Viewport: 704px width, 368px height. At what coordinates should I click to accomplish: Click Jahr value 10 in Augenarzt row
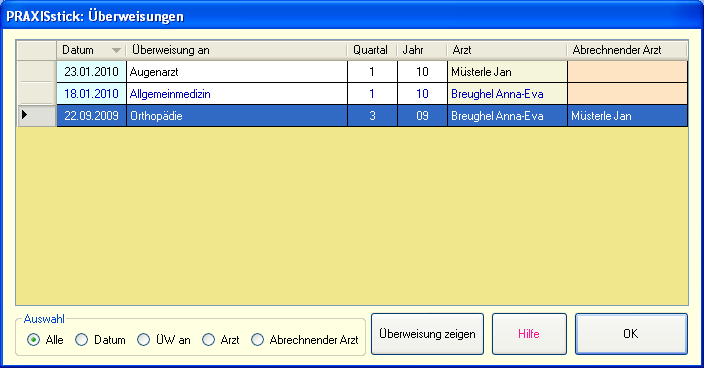[x=422, y=72]
